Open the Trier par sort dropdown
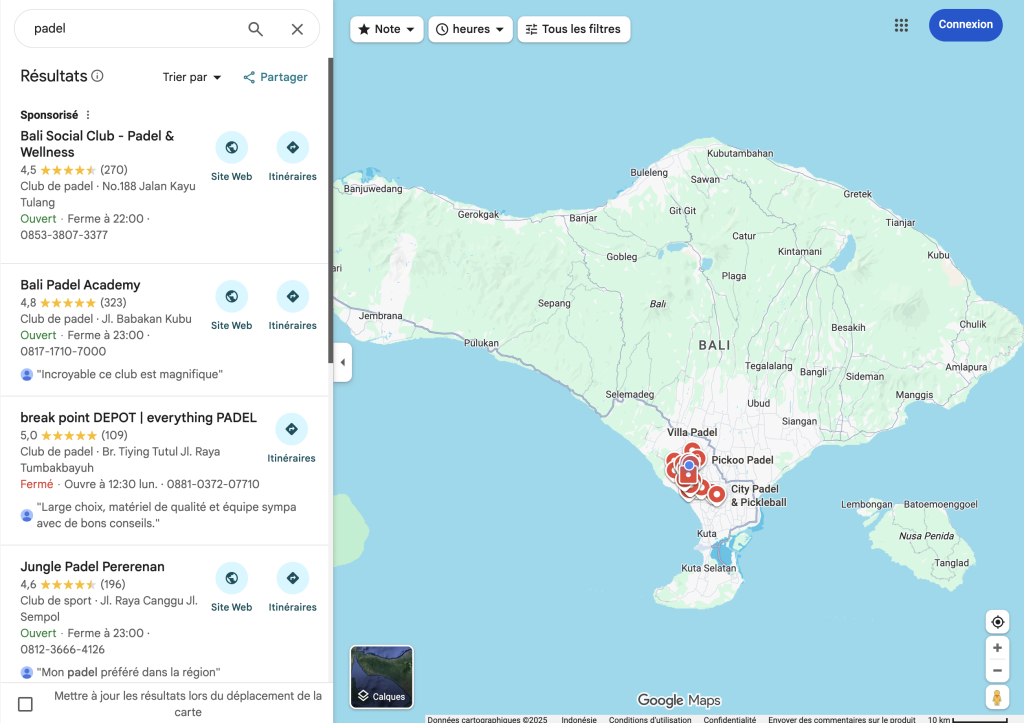 pyautogui.click(x=192, y=77)
